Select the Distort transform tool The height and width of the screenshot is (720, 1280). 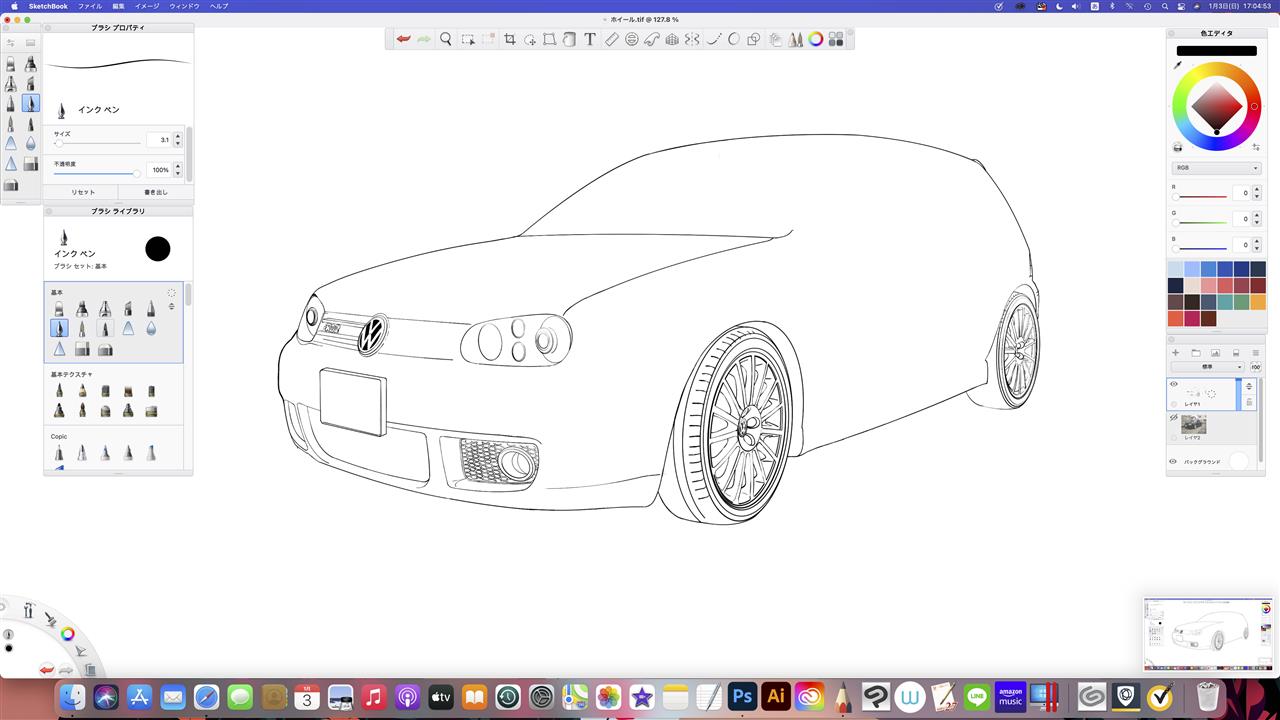[549, 39]
